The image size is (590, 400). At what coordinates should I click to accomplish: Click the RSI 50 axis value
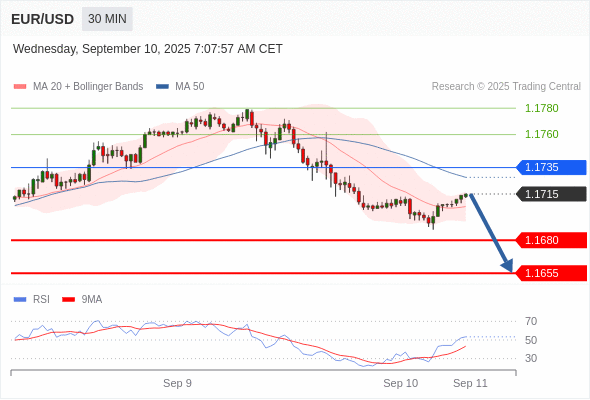pos(531,340)
